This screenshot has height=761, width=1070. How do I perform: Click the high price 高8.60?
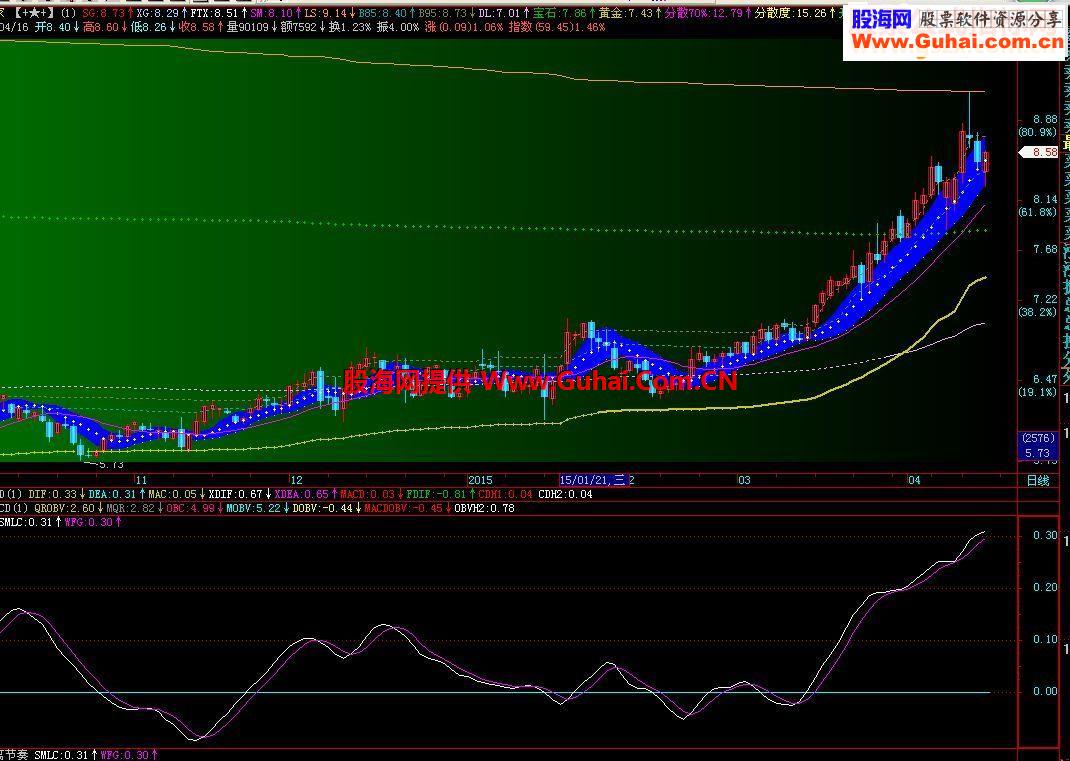100,27
